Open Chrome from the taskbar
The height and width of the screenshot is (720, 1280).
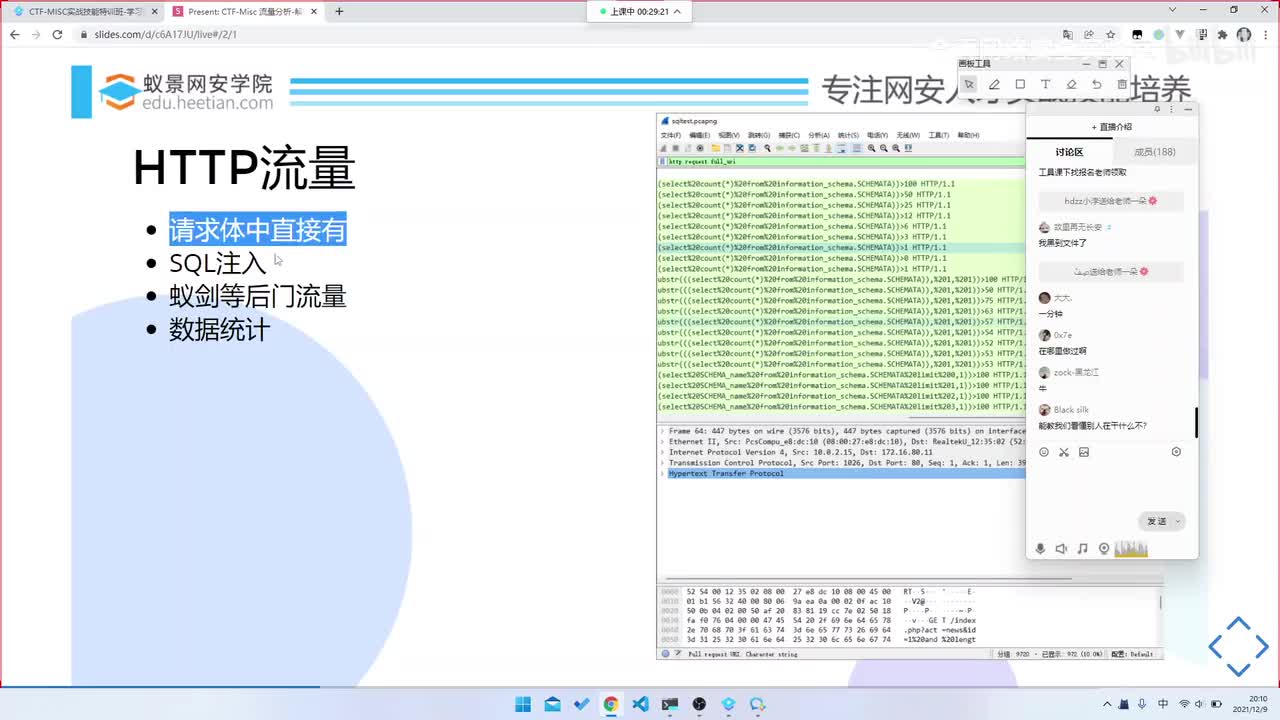point(610,704)
